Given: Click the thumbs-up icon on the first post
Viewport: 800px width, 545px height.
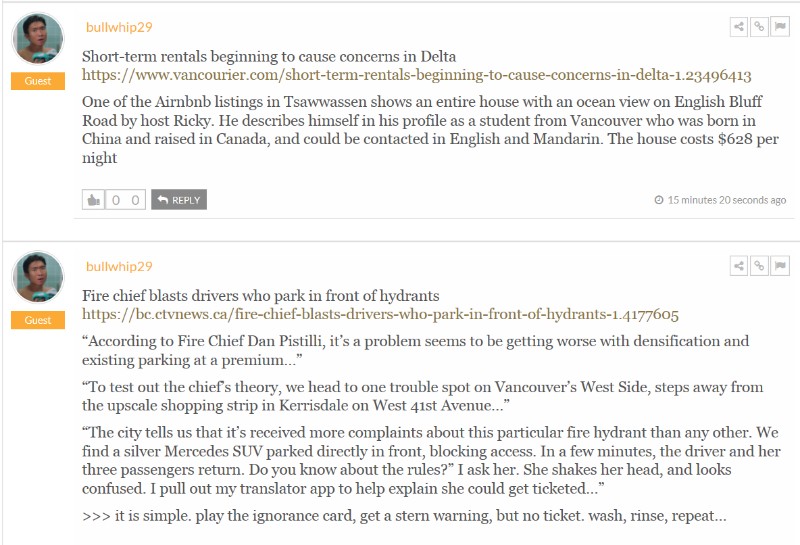Looking at the screenshot, I should [x=94, y=200].
